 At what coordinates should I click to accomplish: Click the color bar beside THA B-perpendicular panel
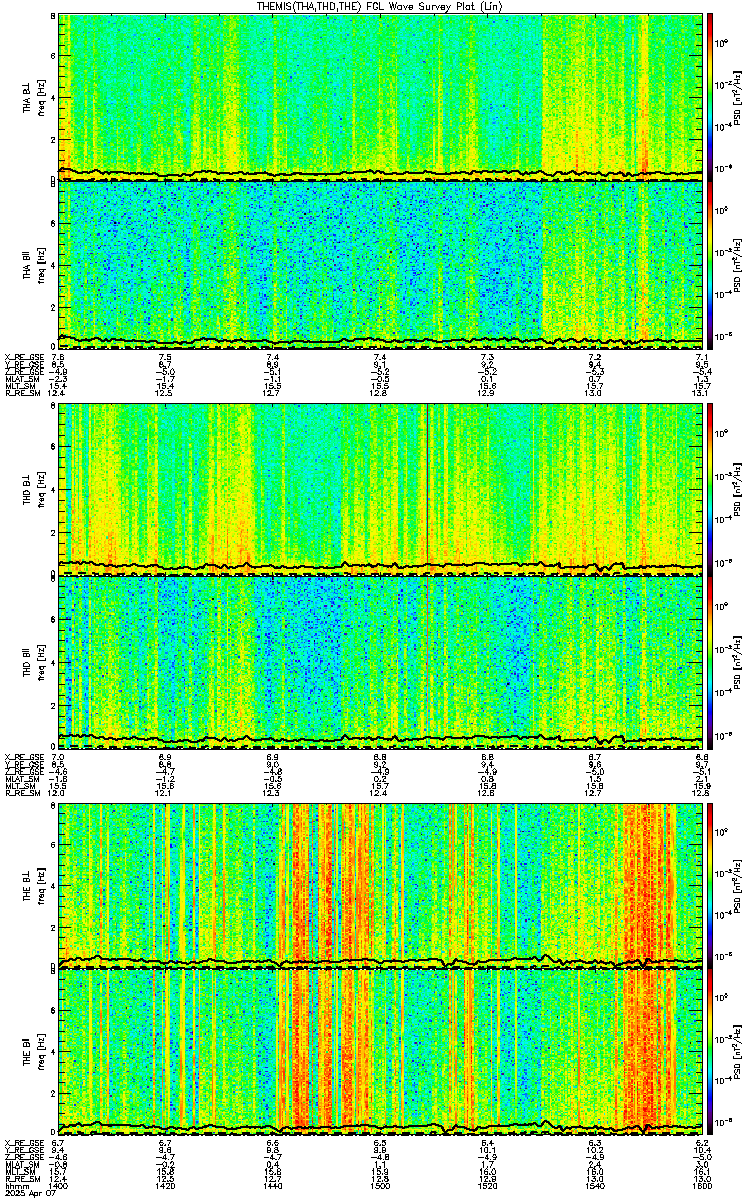(711, 97)
